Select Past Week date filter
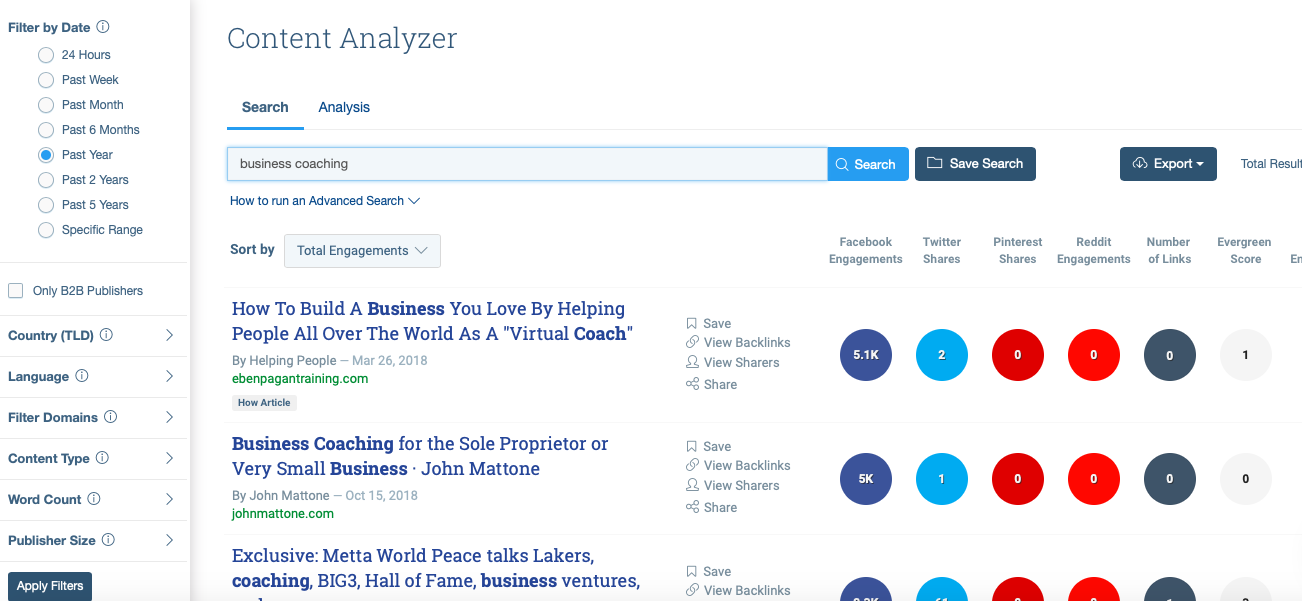Screen dimensions: 1302x601 [46, 80]
